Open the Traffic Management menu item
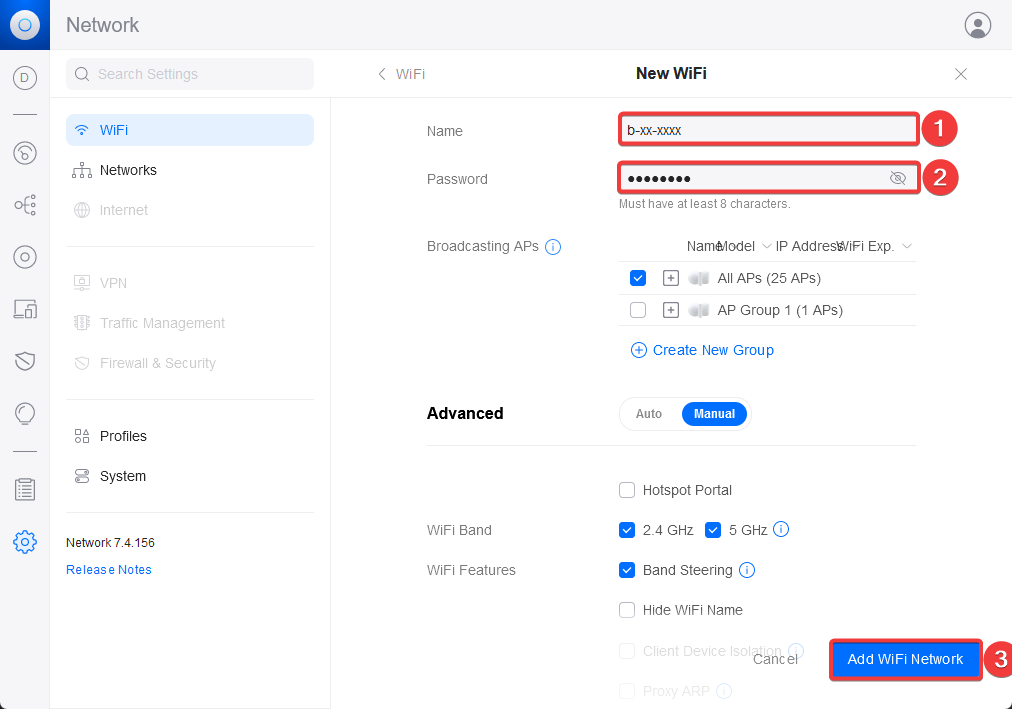Image resolution: width=1012 pixels, height=709 pixels. (190, 323)
